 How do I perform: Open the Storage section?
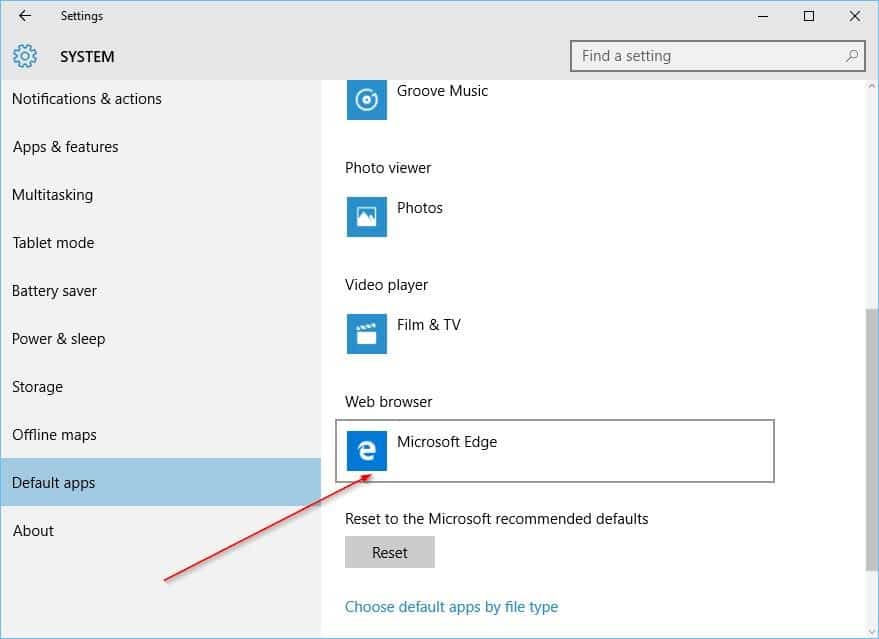[160, 387]
